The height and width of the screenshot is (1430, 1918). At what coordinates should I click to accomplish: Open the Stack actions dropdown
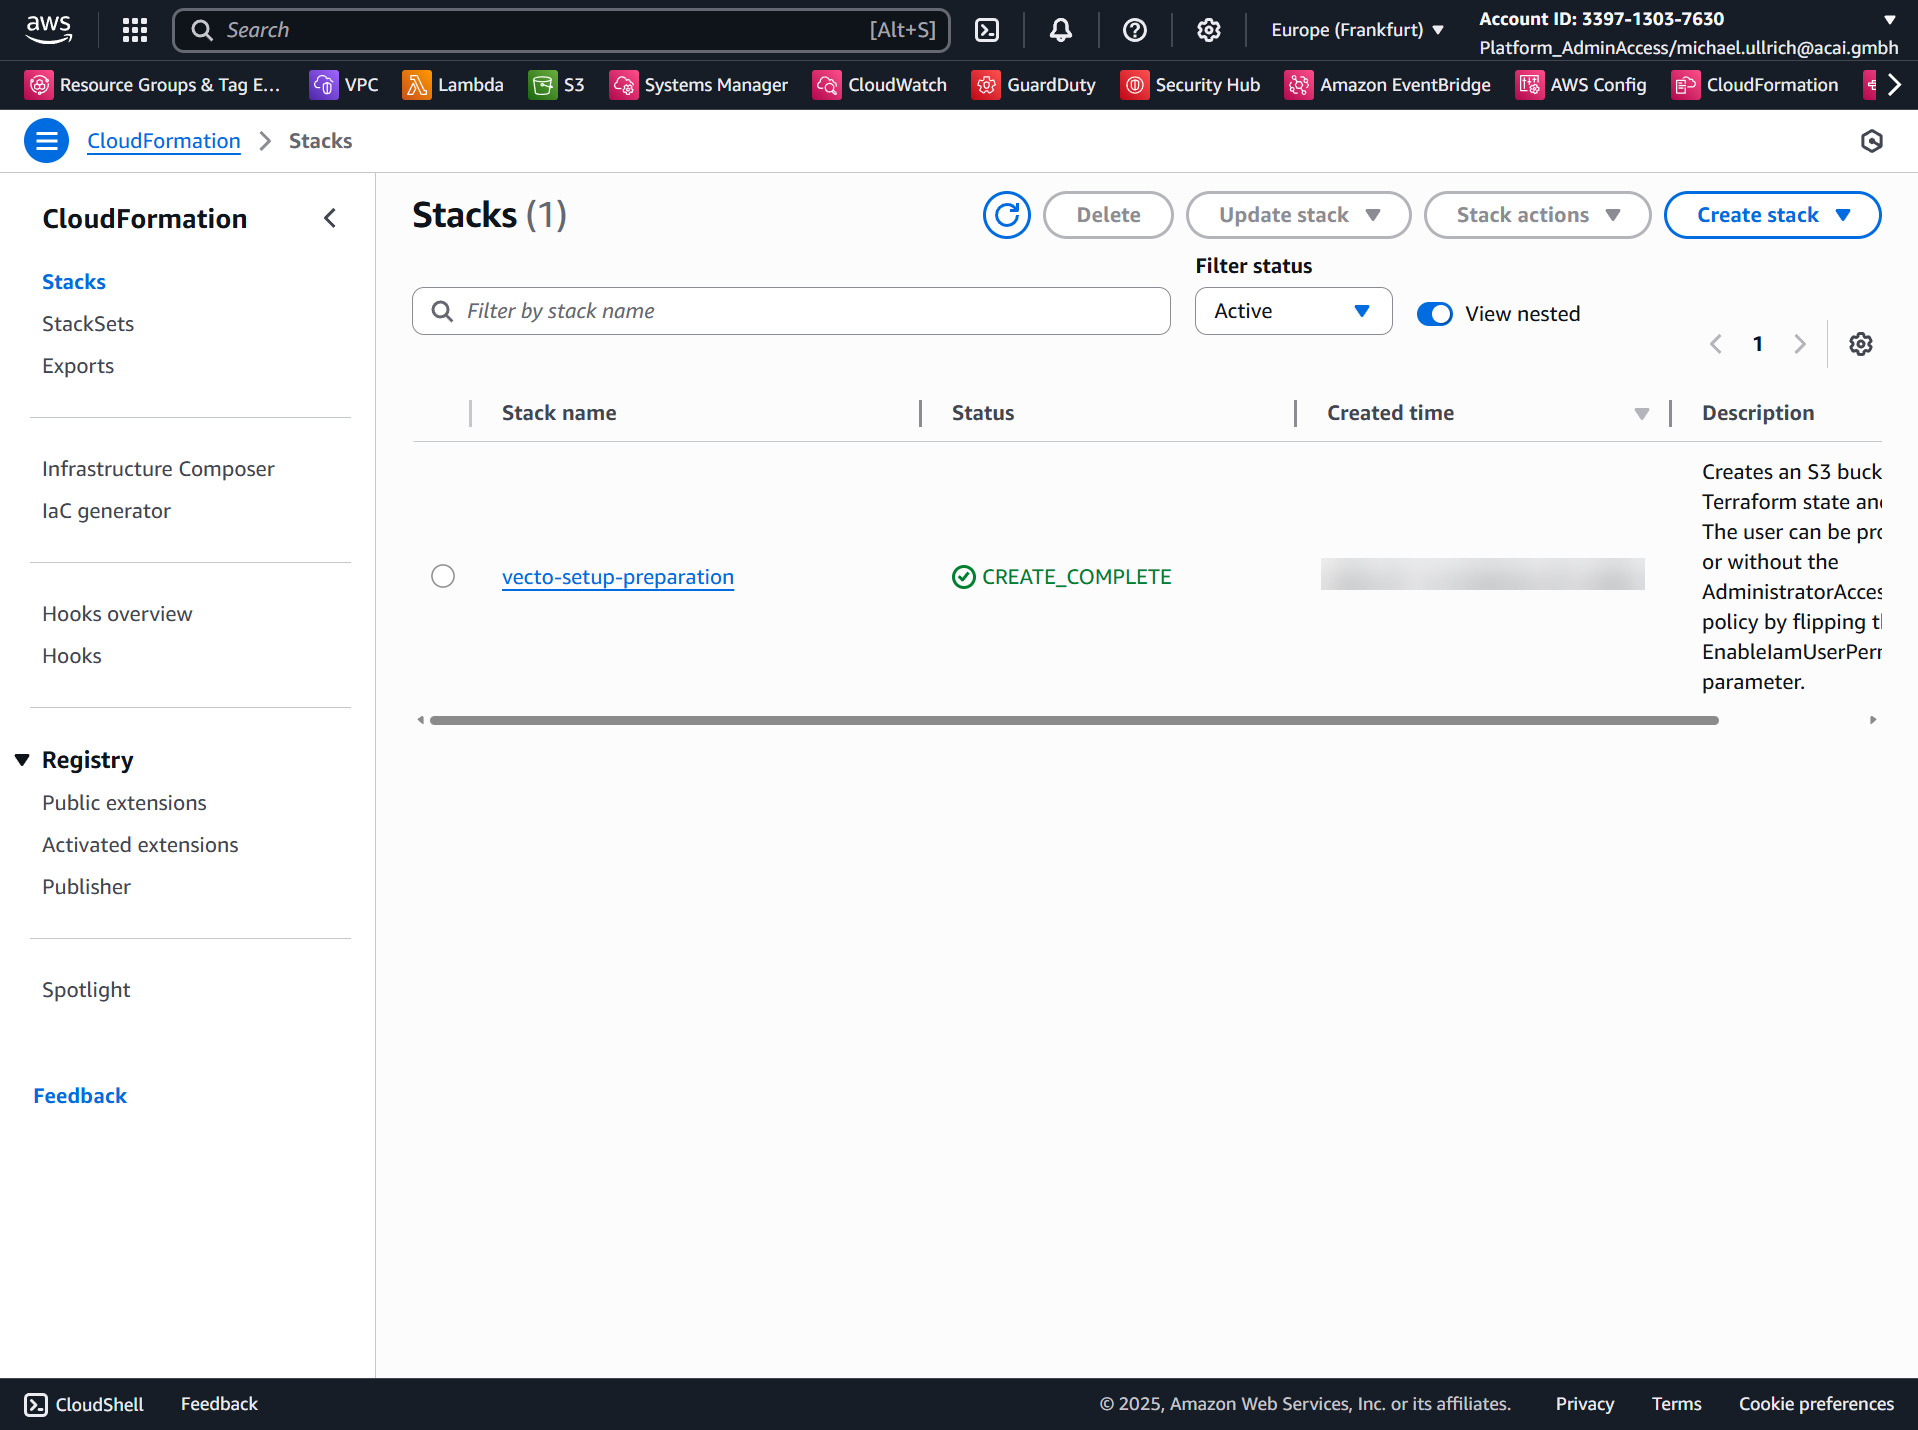pyautogui.click(x=1537, y=215)
